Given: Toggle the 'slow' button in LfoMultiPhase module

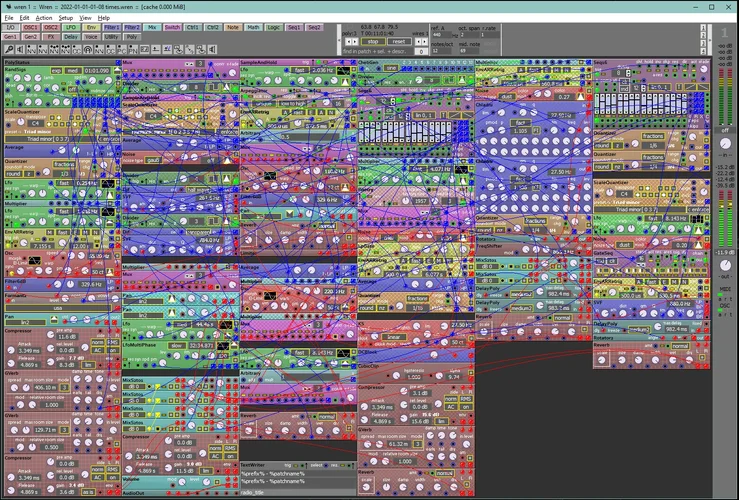Looking at the screenshot, I should coord(176,345).
